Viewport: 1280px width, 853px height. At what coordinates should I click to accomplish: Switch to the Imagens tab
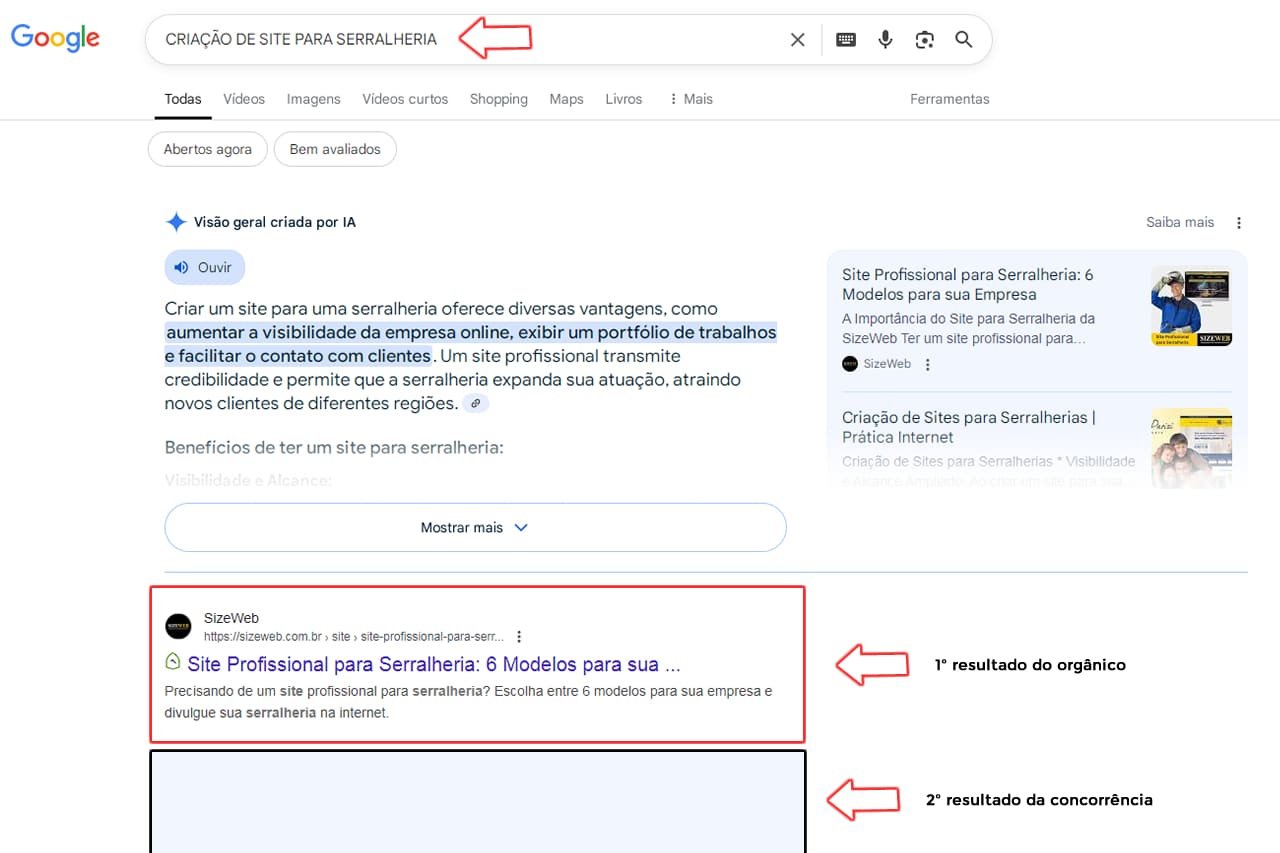point(313,99)
